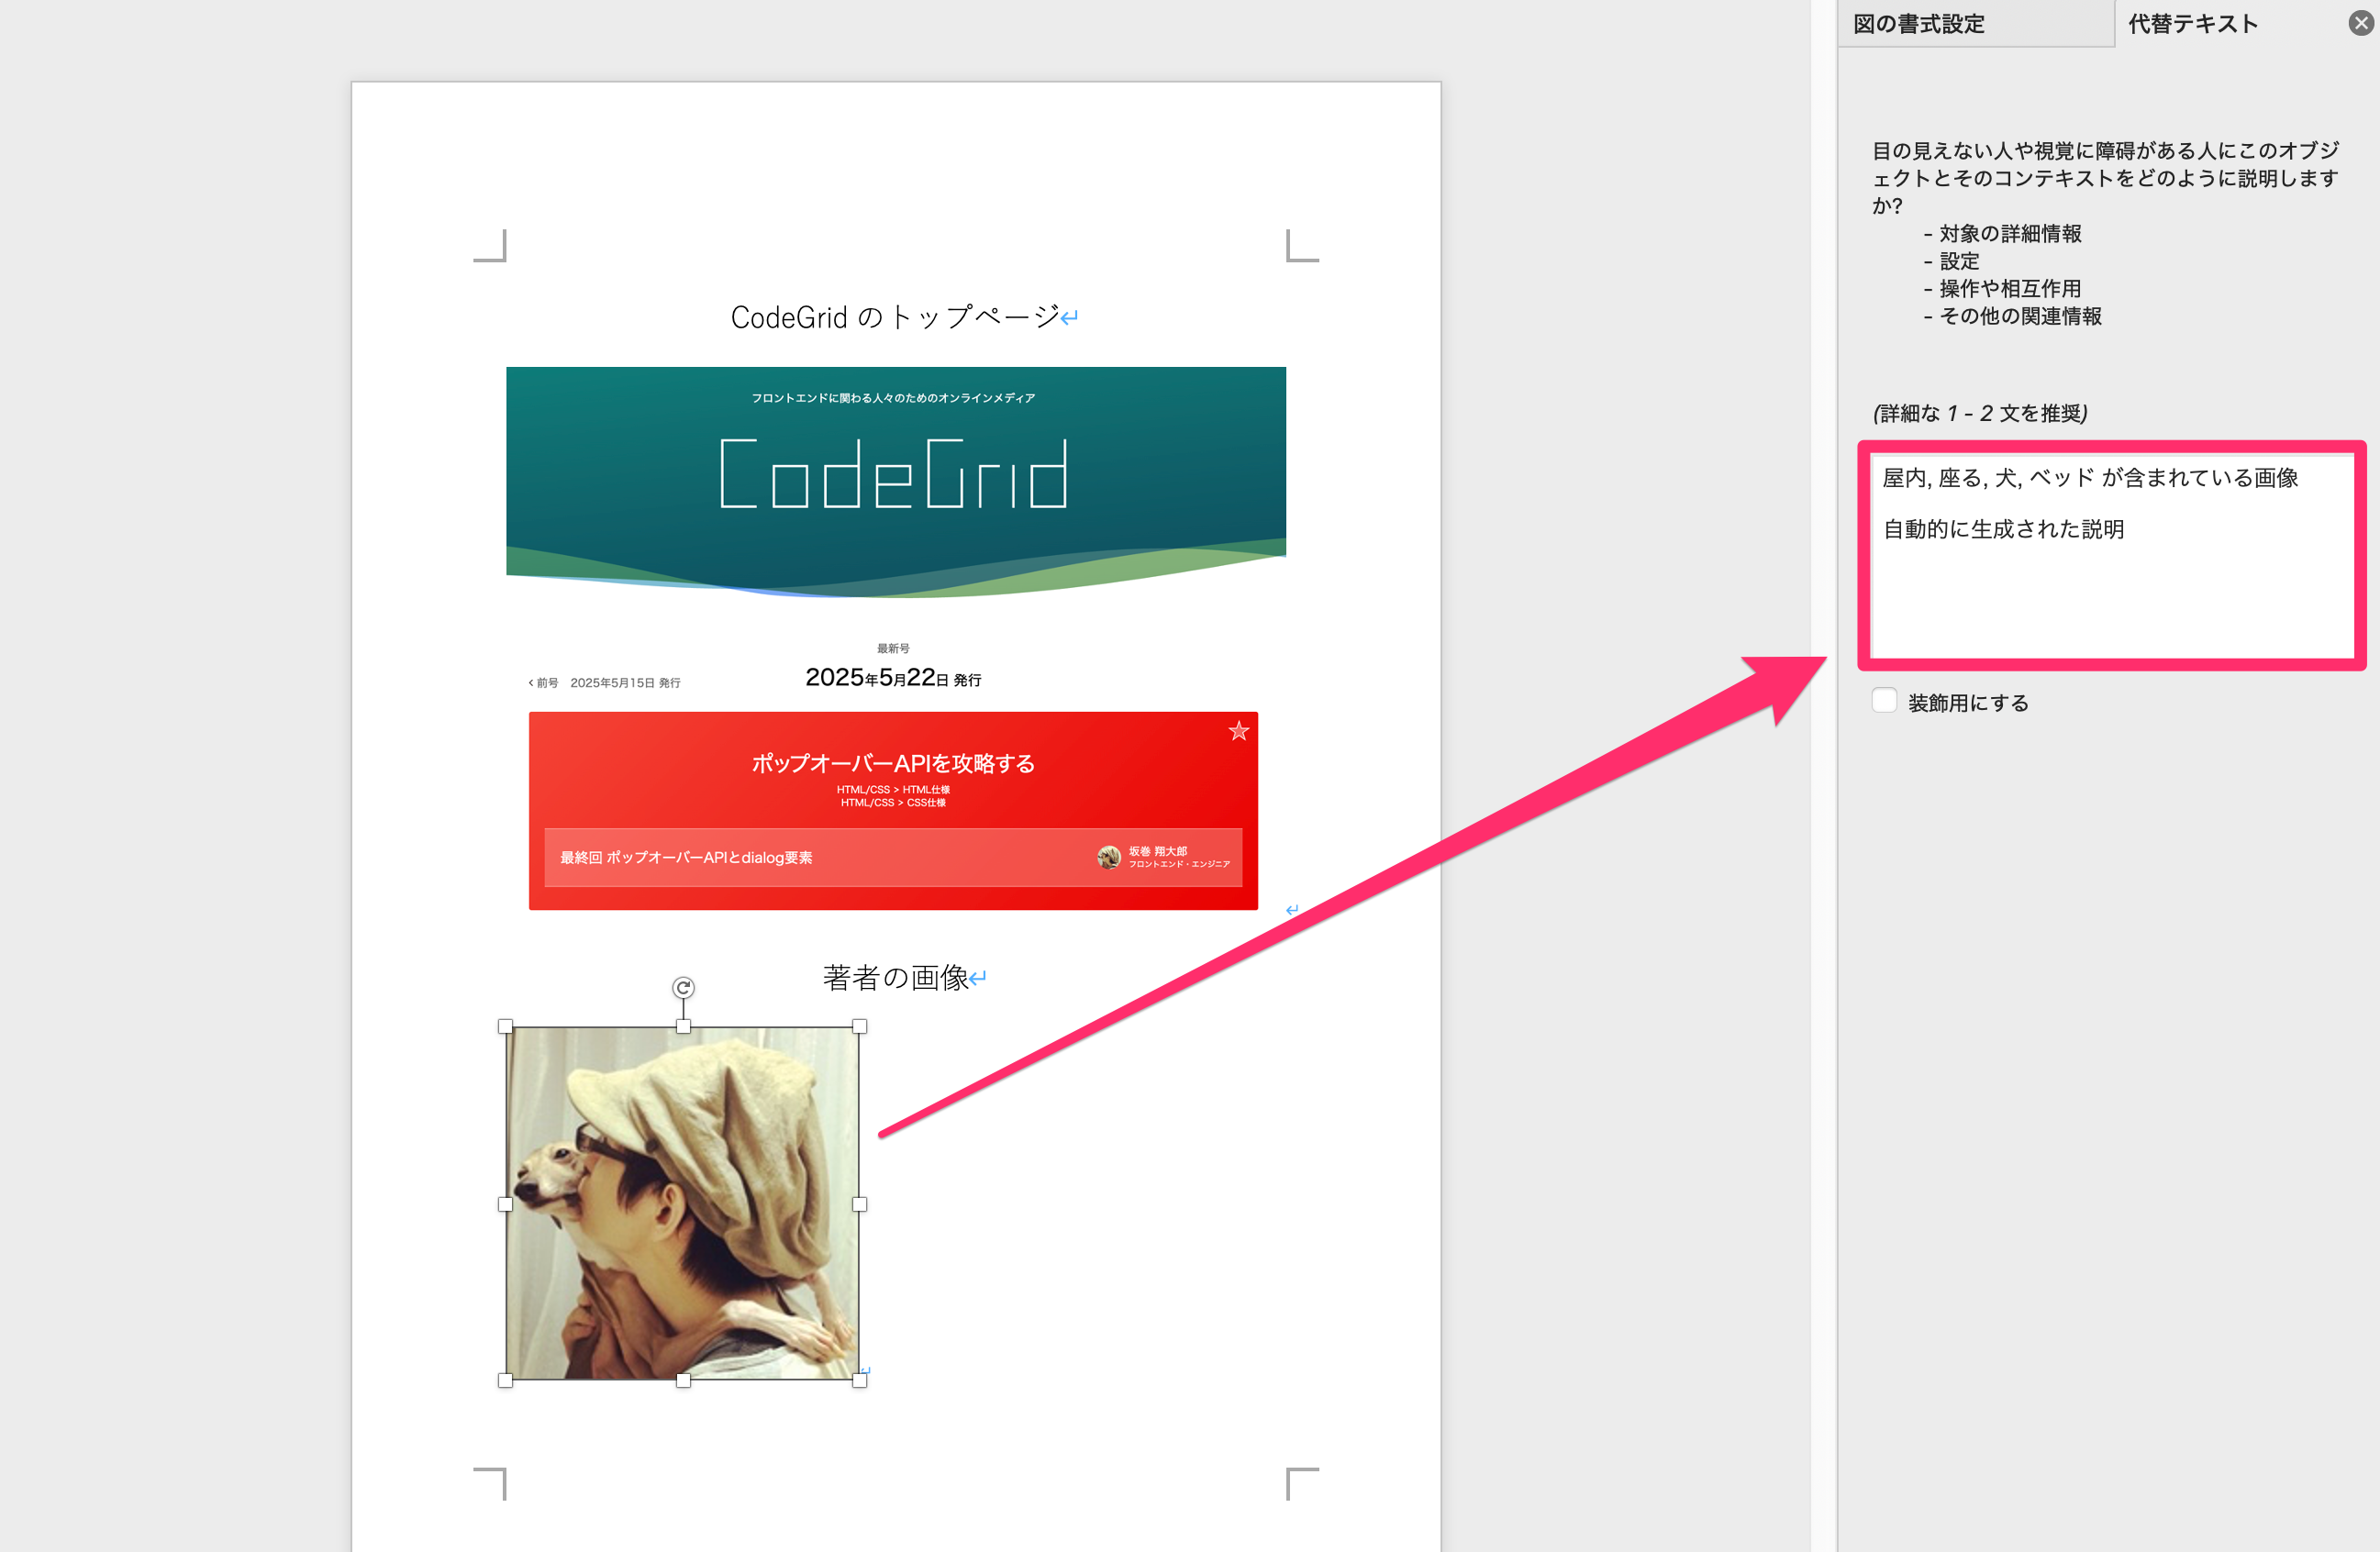Click the bottom-right resize handle of photo
Screen dimensions: 2380x1552
tap(859, 1380)
